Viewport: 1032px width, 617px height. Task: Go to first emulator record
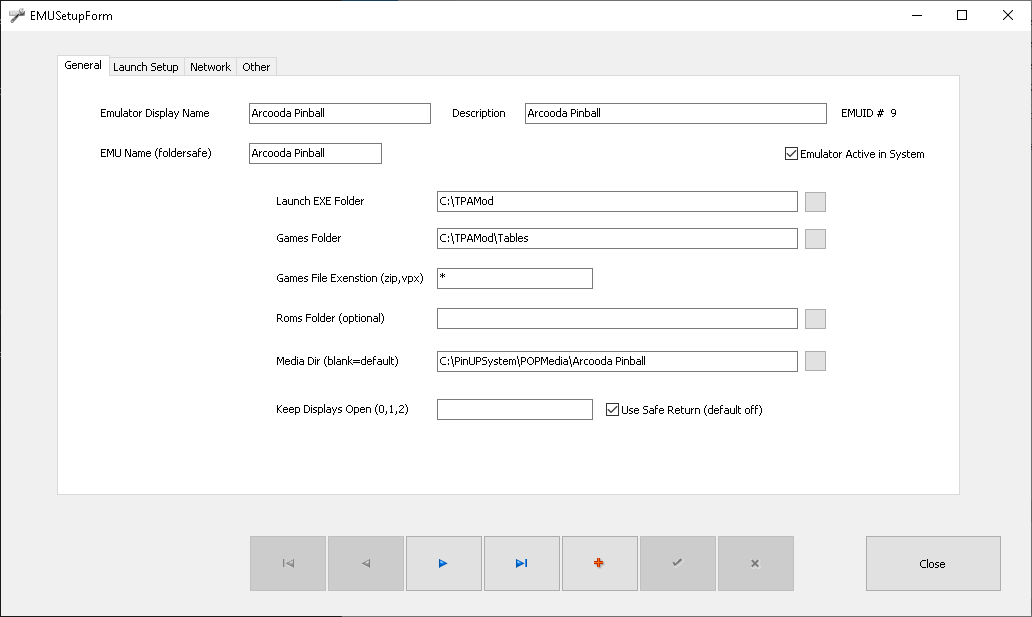coord(288,564)
